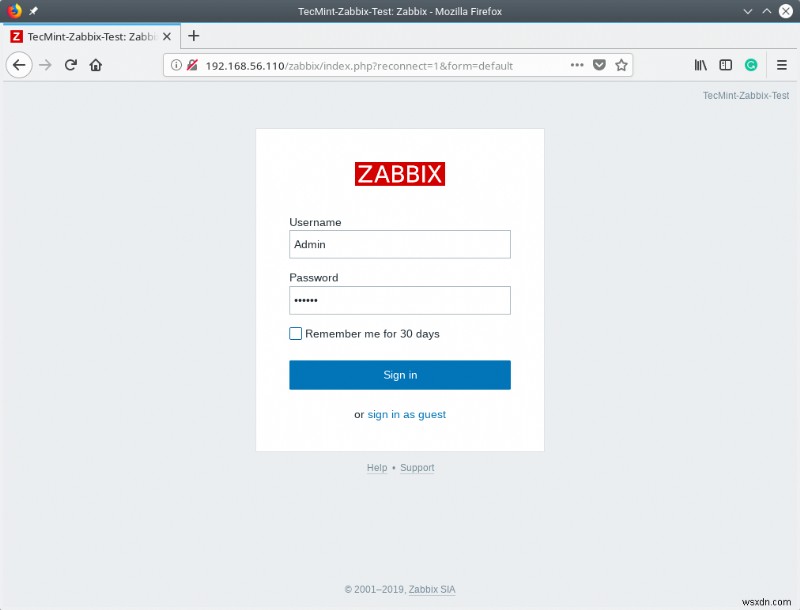The height and width of the screenshot is (610, 800).
Task: Toggle the sidebars view icon
Action: pos(726,65)
